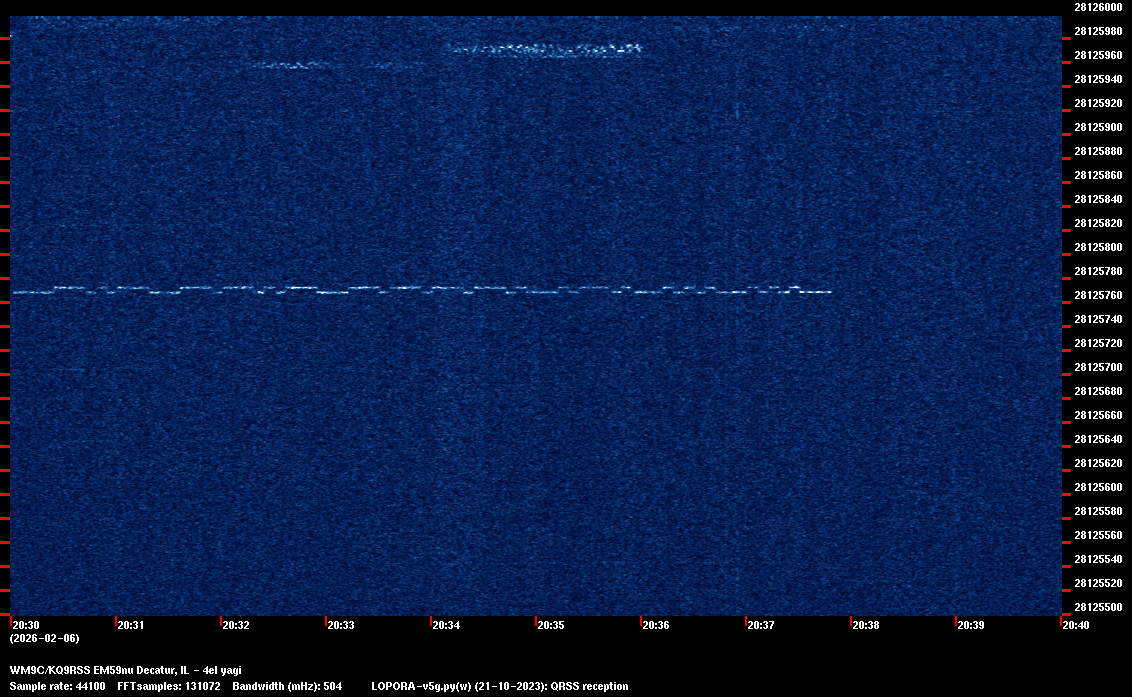This screenshot has width=1132, height=697.
Task: Click the 28125760 frequency label
Action: (1097, 295)
